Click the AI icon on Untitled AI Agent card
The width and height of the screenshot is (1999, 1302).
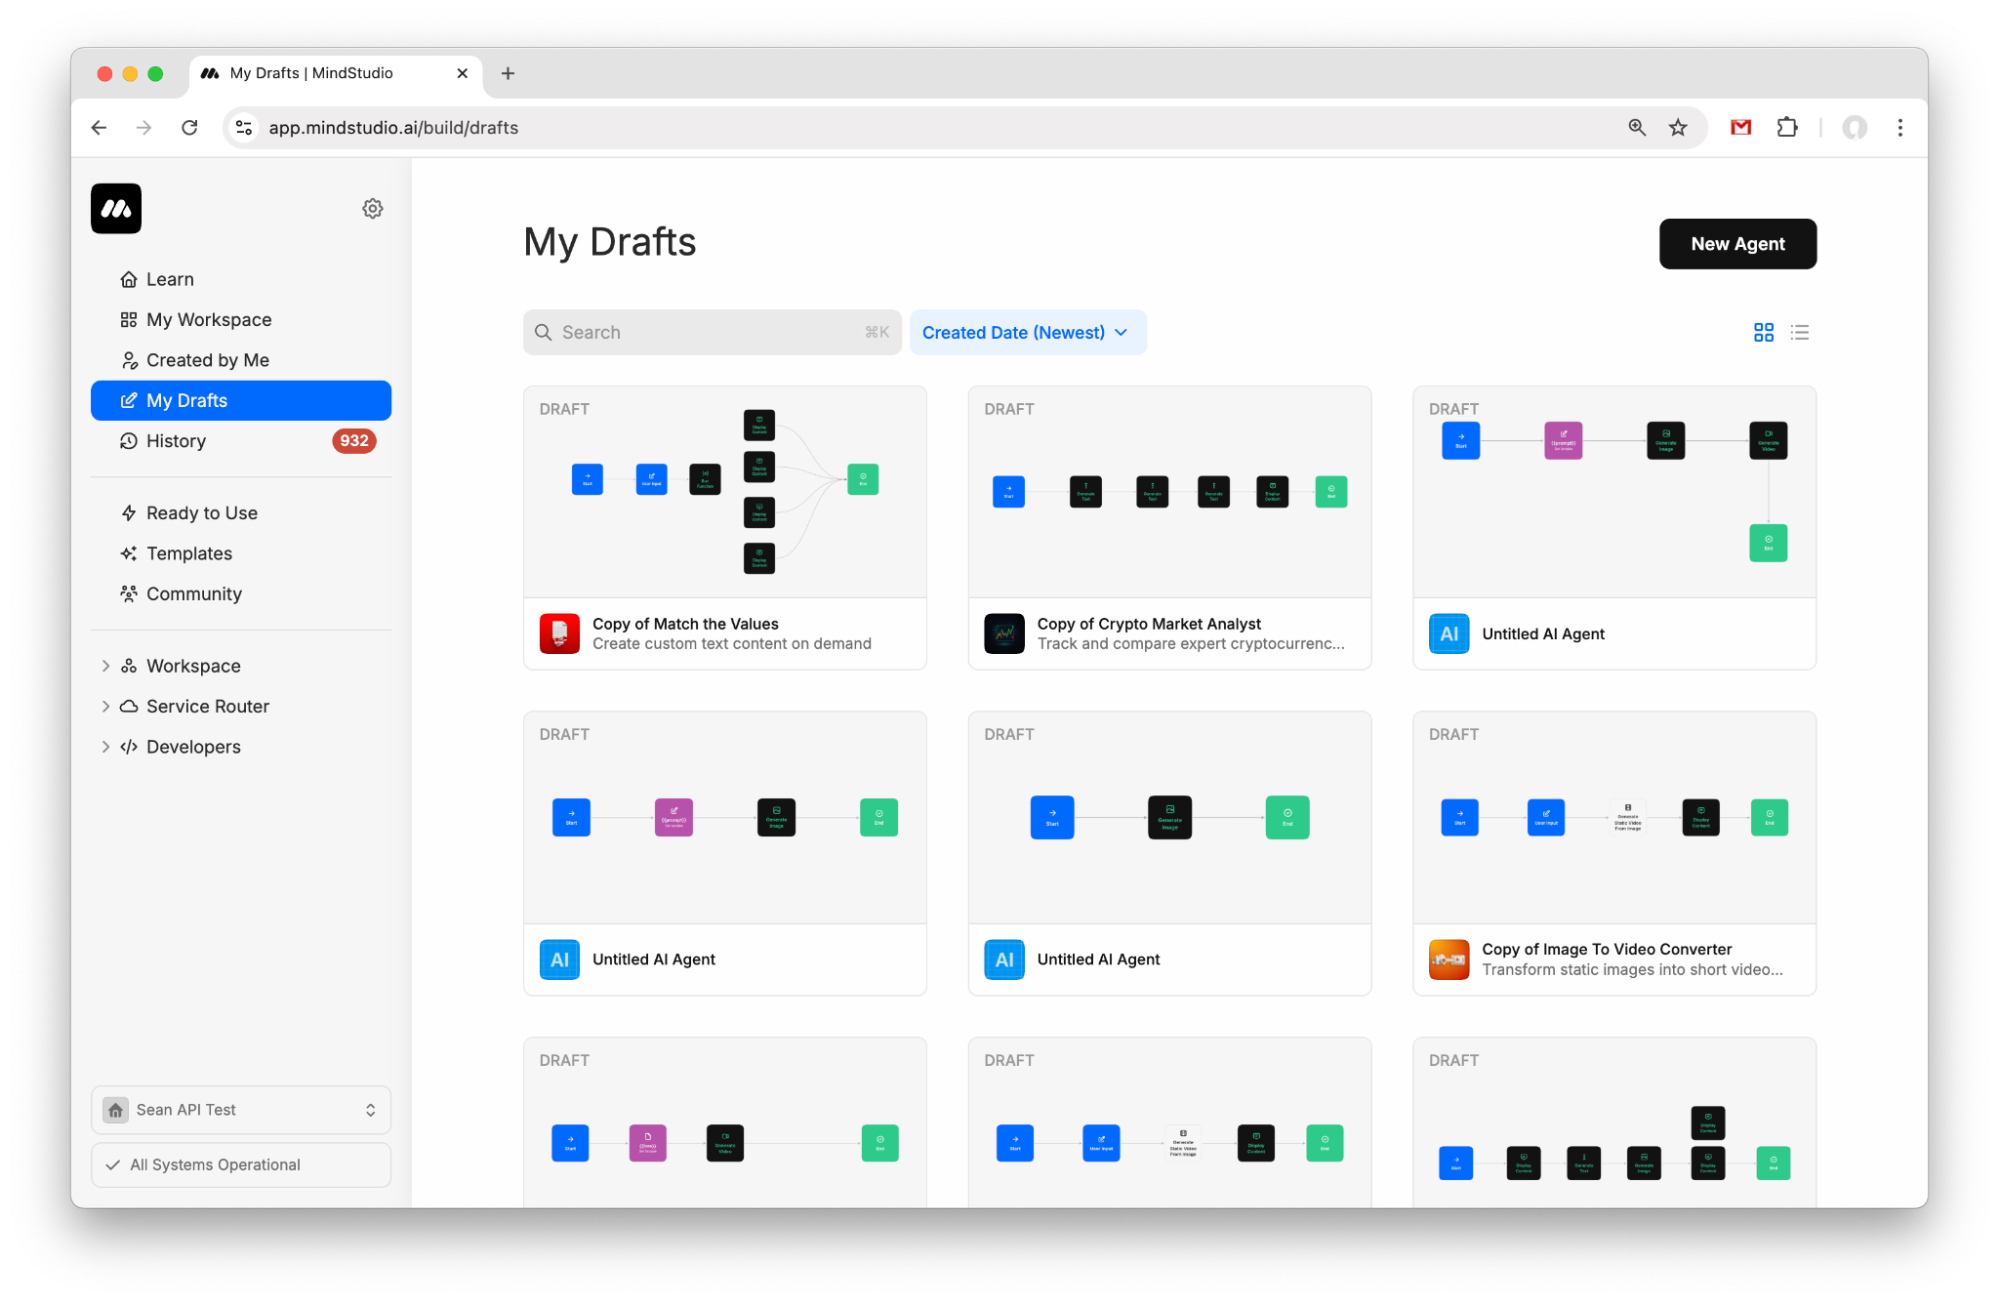(x=1449, y=633)
